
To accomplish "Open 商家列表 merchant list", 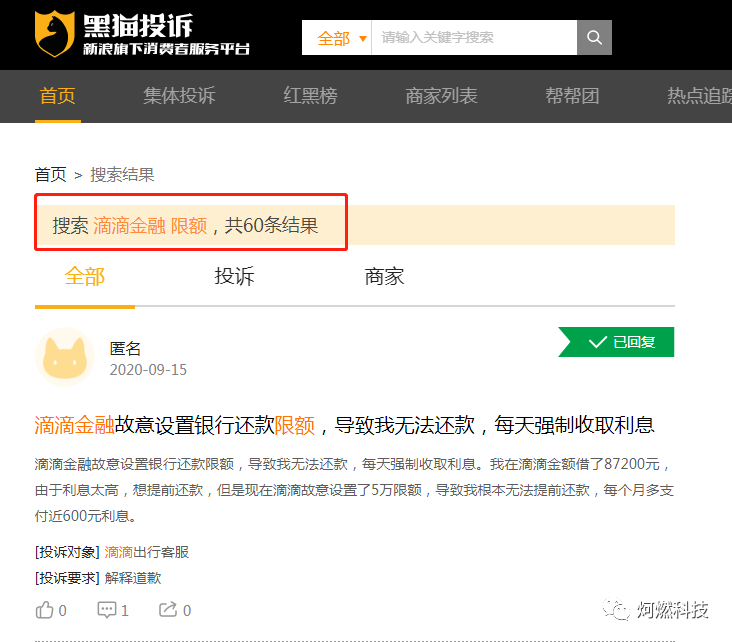I will pyautogui.click(x=441, y=96).
